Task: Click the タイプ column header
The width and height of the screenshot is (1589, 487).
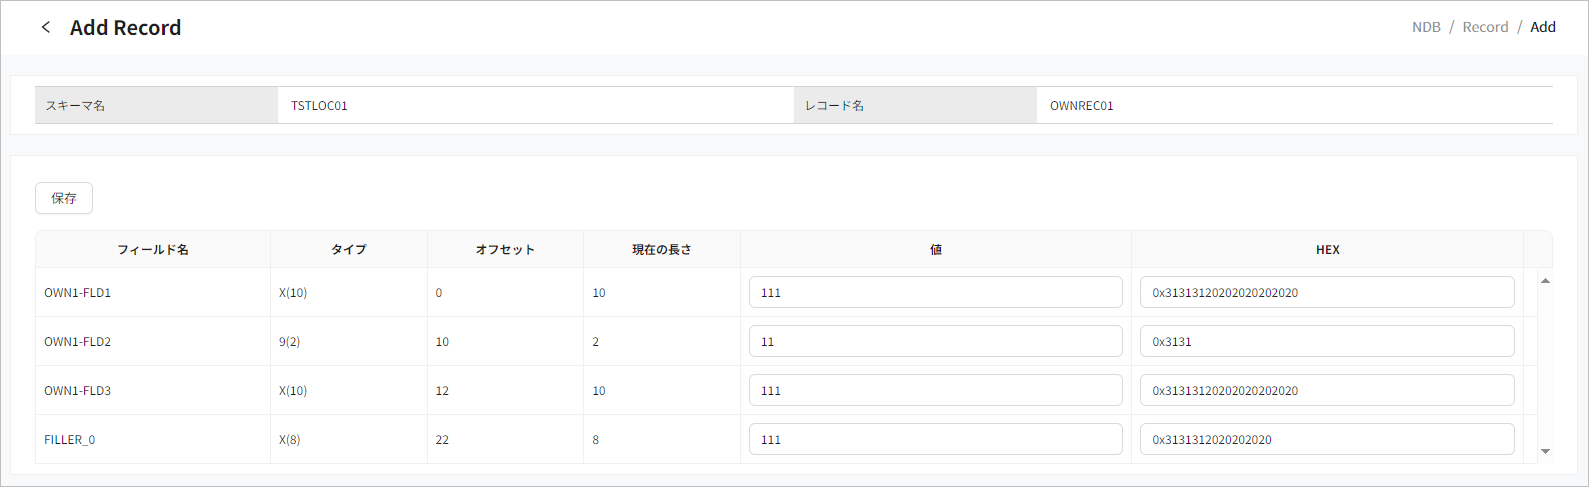Action: [x=349, y=250]
